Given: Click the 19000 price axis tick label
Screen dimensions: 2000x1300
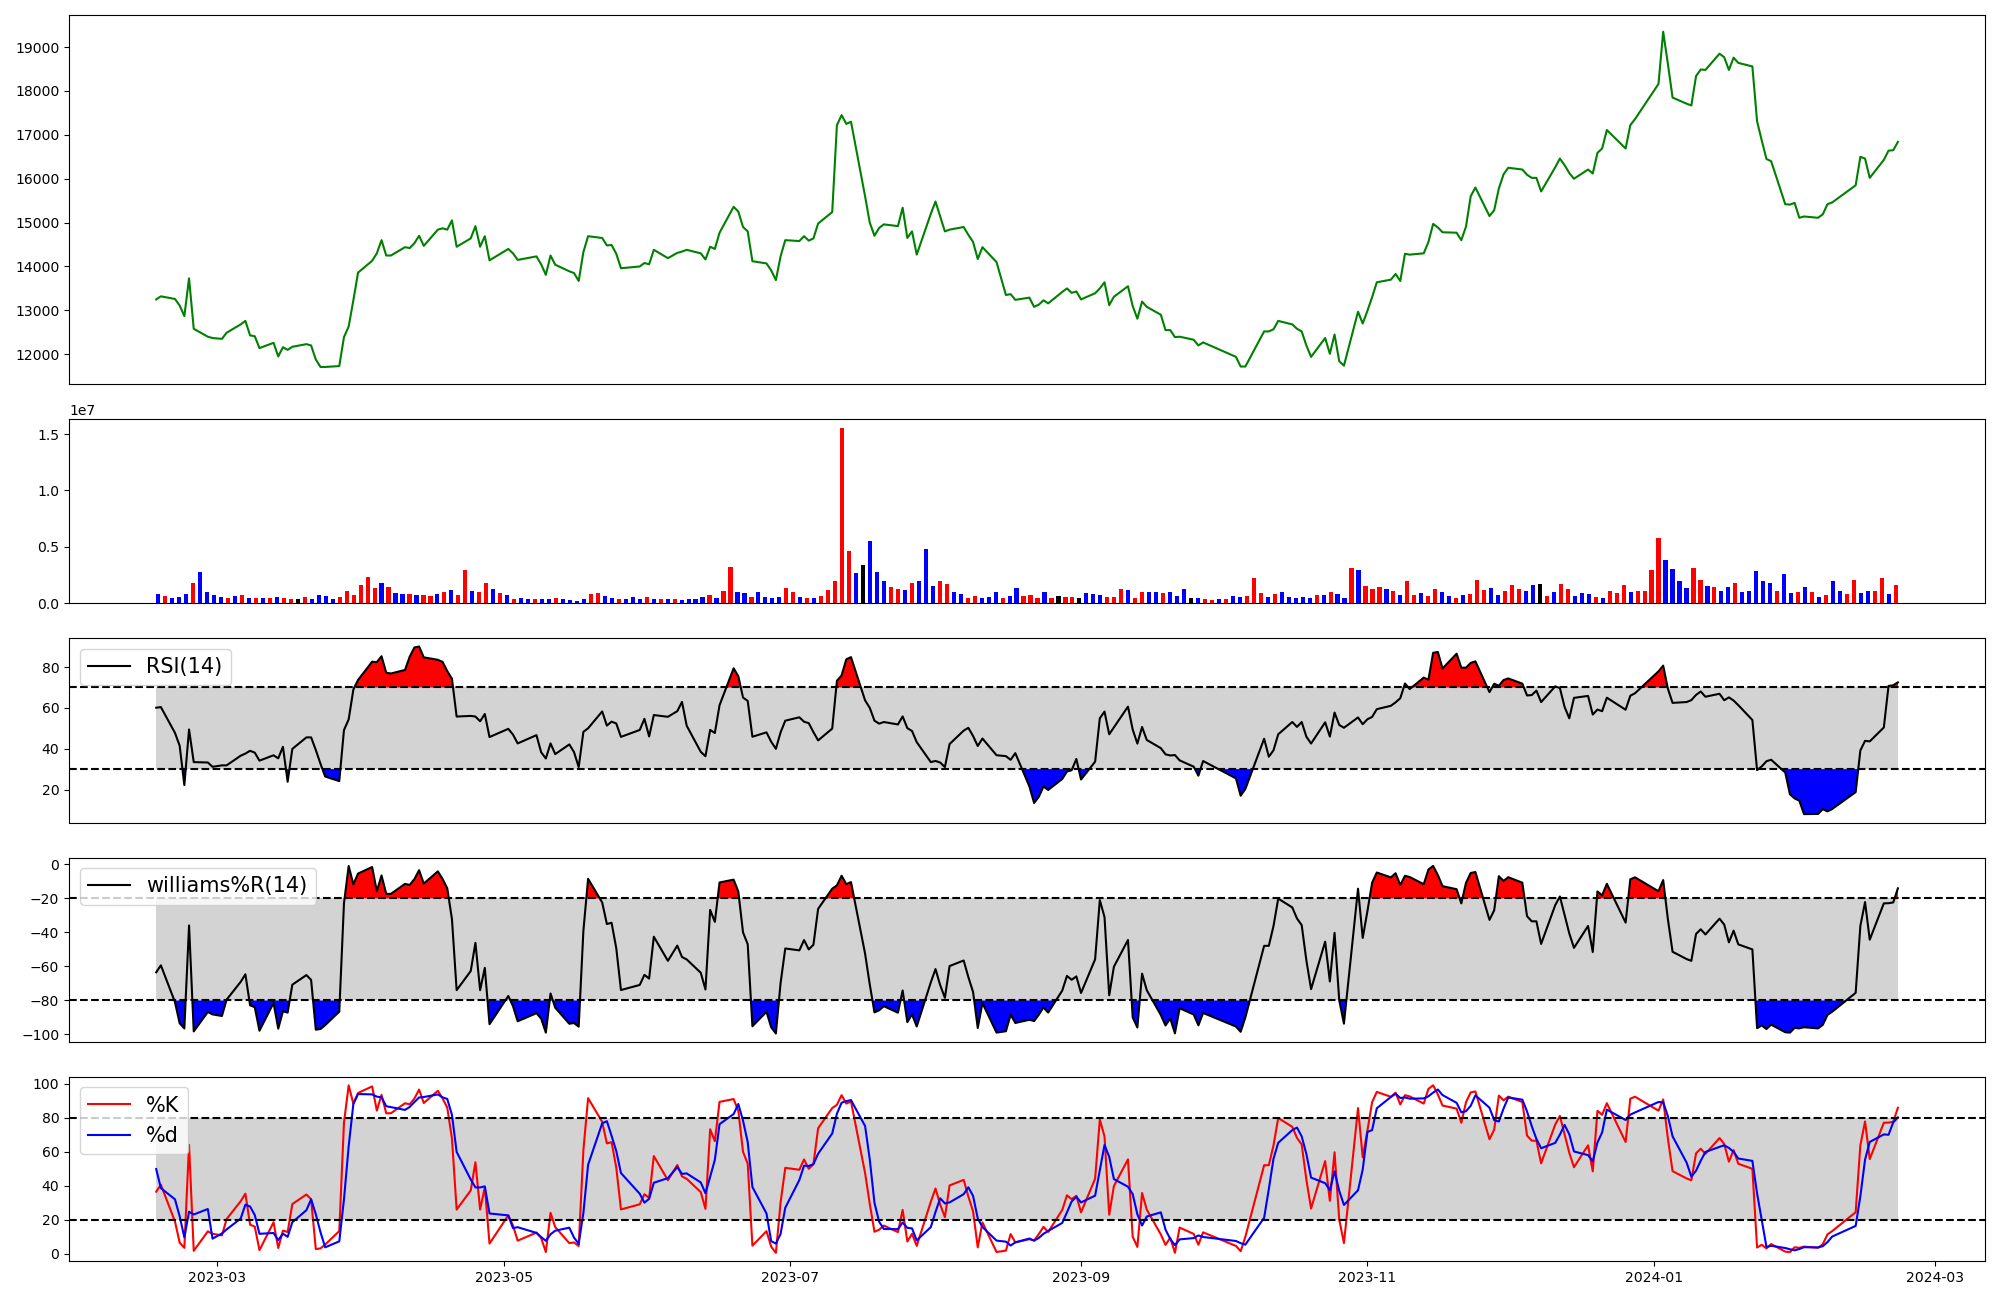Looking at the screenshot, I should (x=38, y=48).
